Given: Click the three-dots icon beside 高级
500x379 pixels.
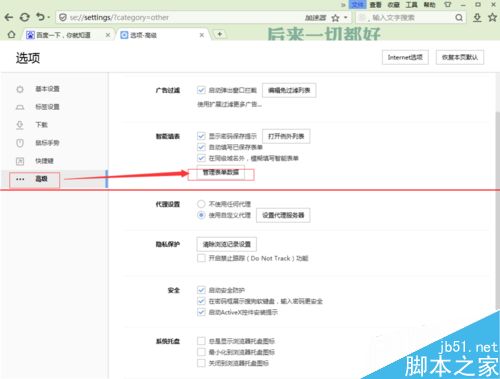Looking at the screenshot, I should (20, 179).
